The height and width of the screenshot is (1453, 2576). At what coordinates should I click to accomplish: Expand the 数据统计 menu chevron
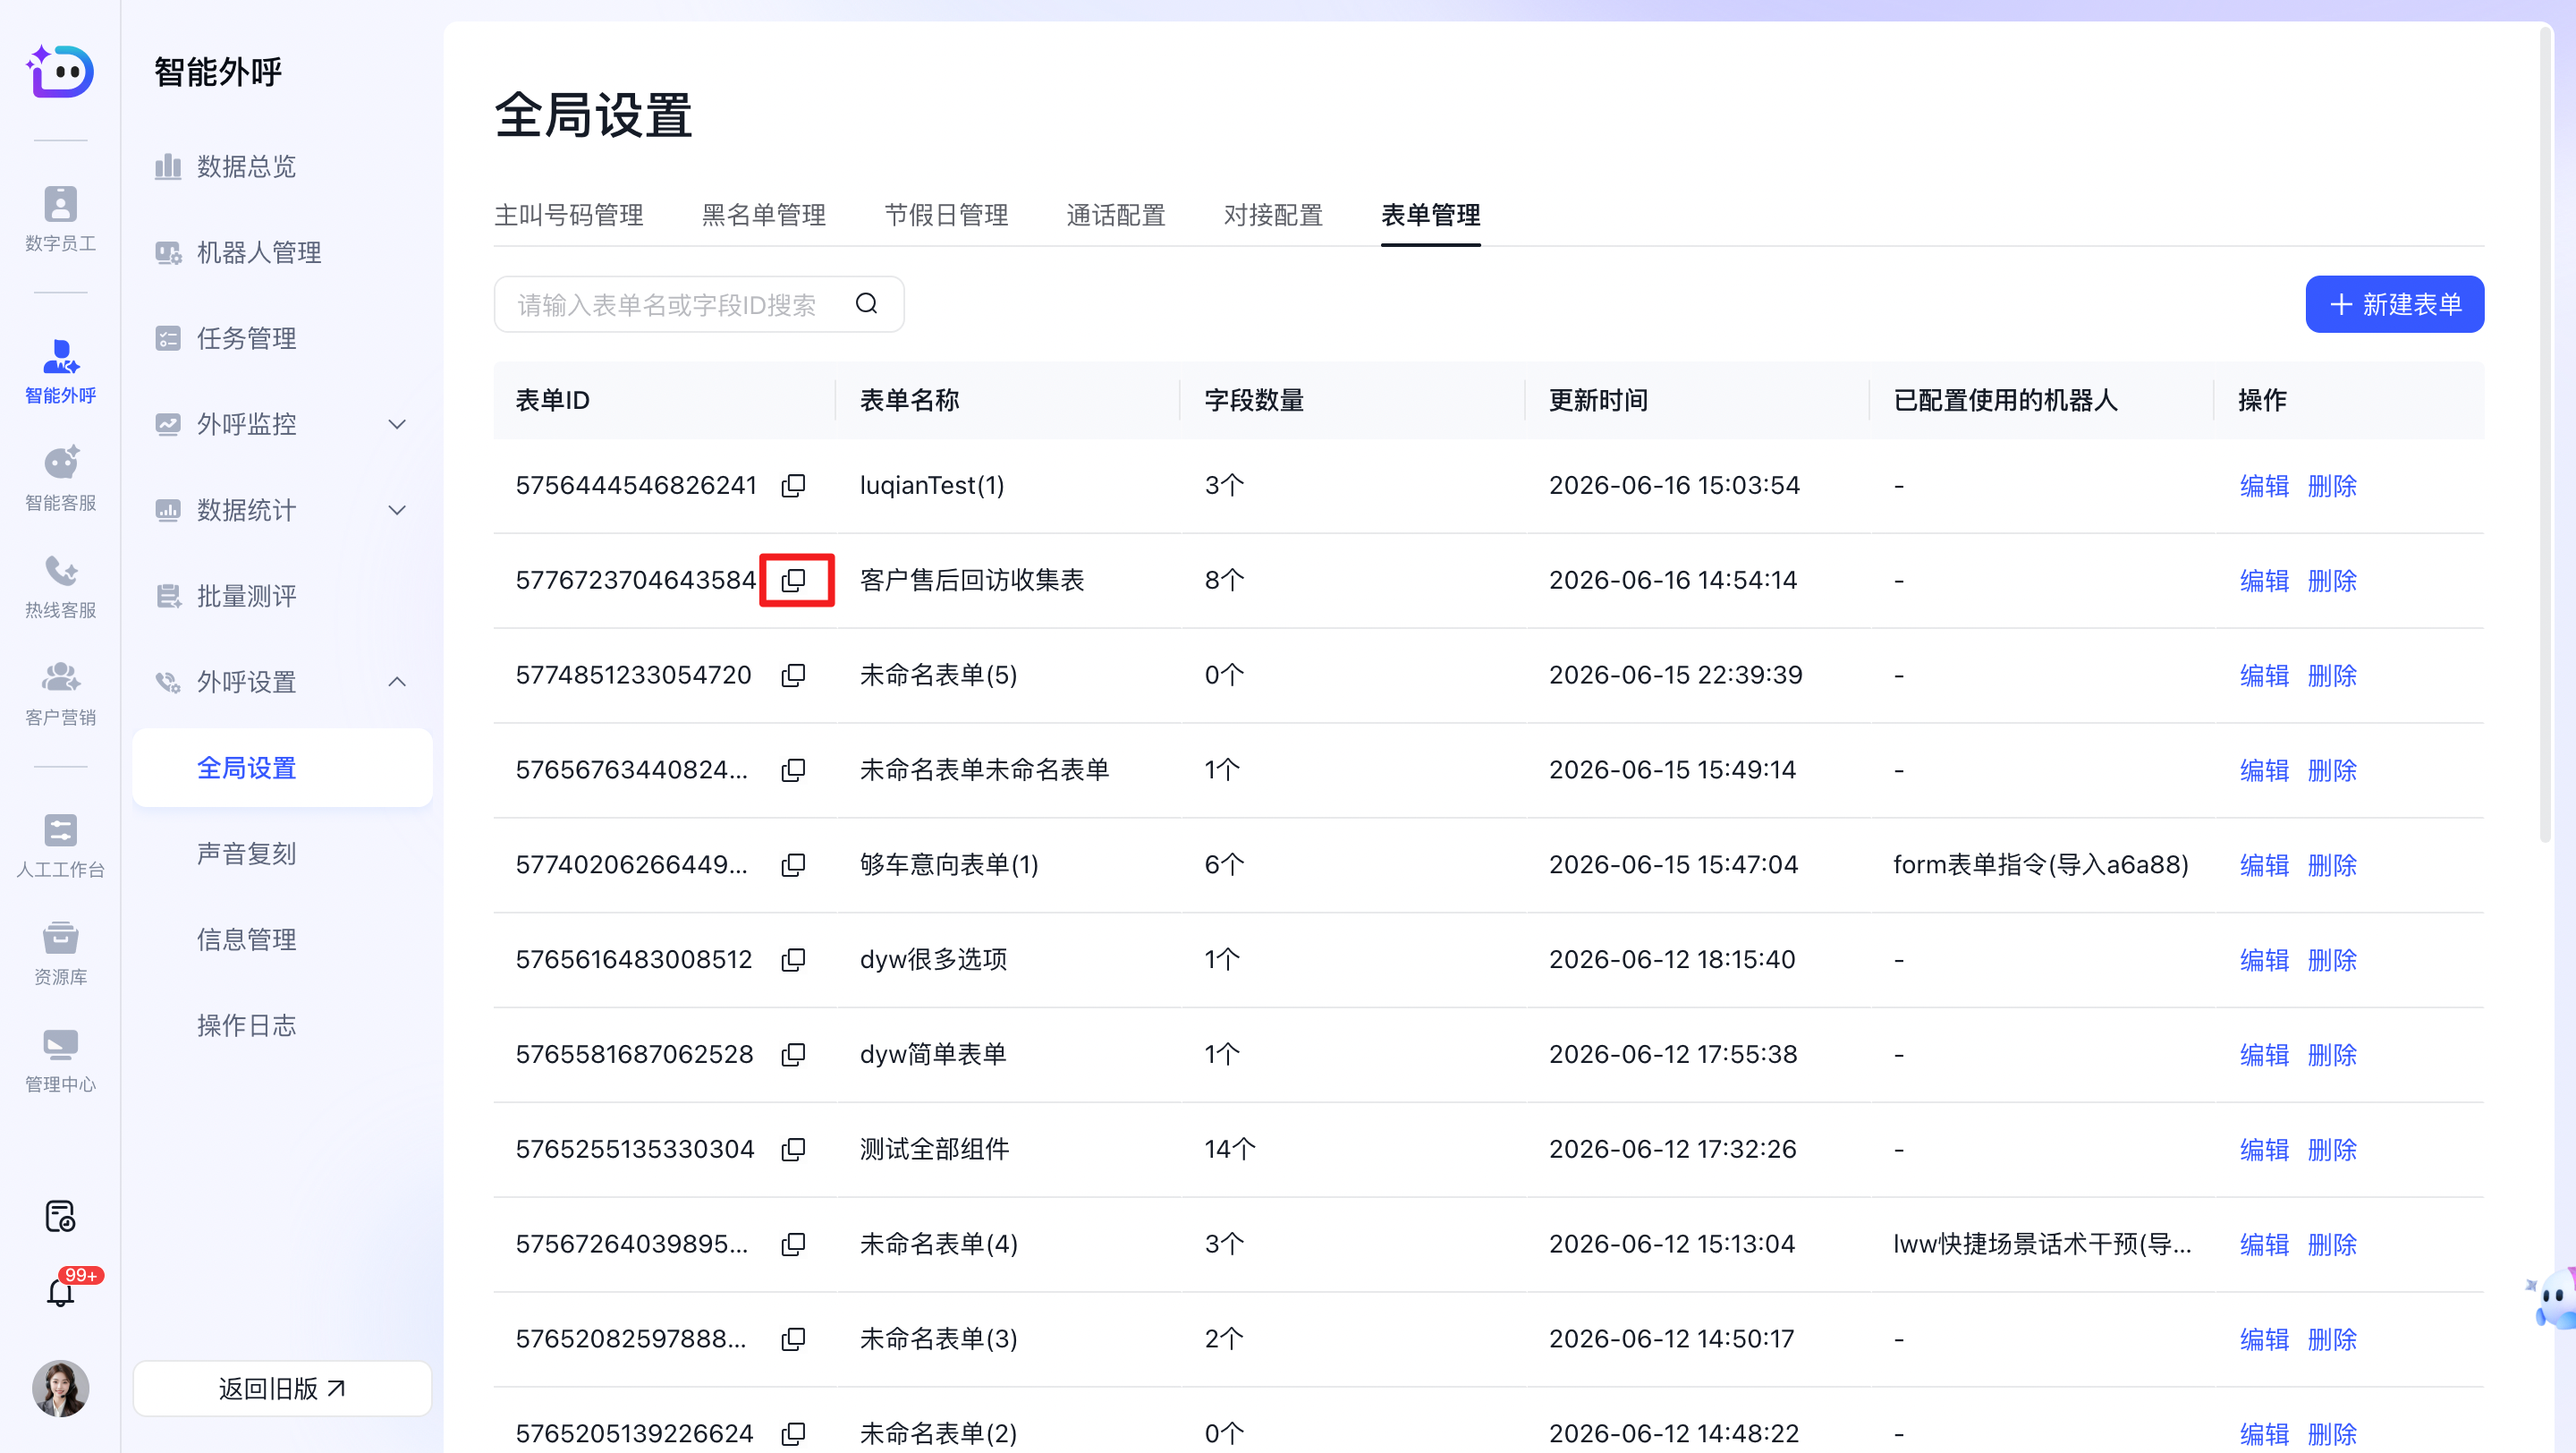pos(397,510)
